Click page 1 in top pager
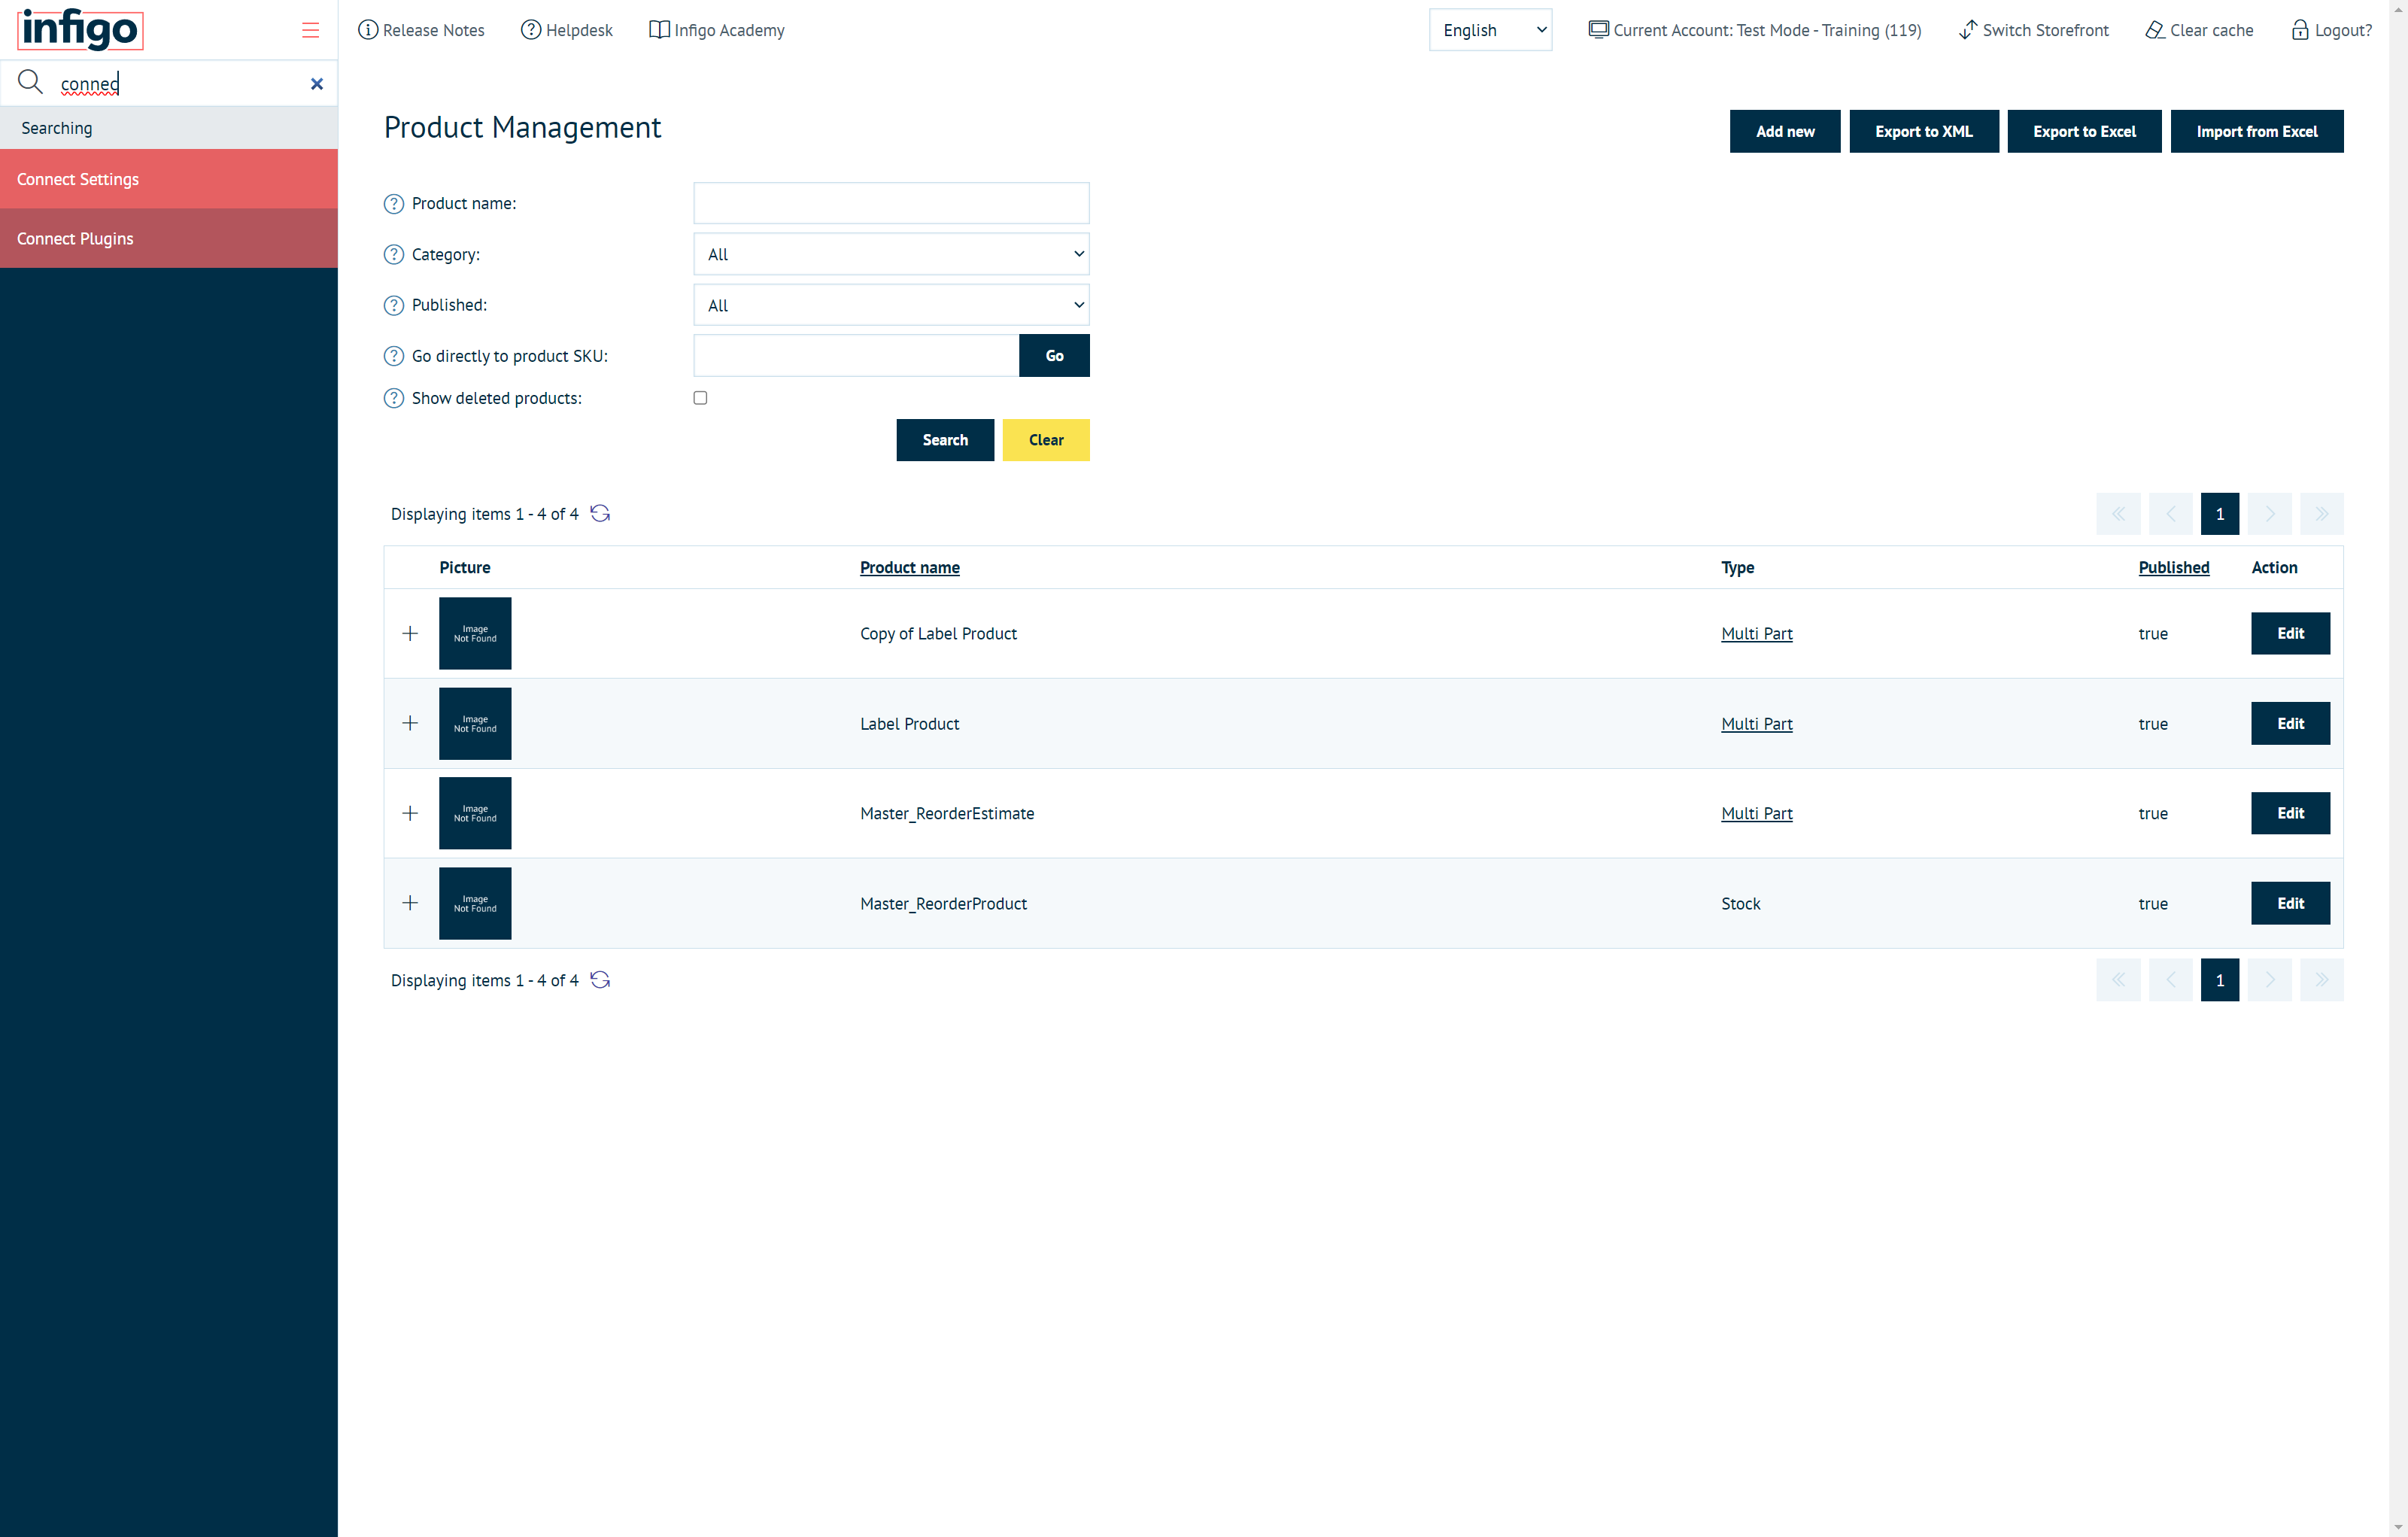Viewport: 2408px width, 1537px height. pyautogui.click(x=2220, y=514)
